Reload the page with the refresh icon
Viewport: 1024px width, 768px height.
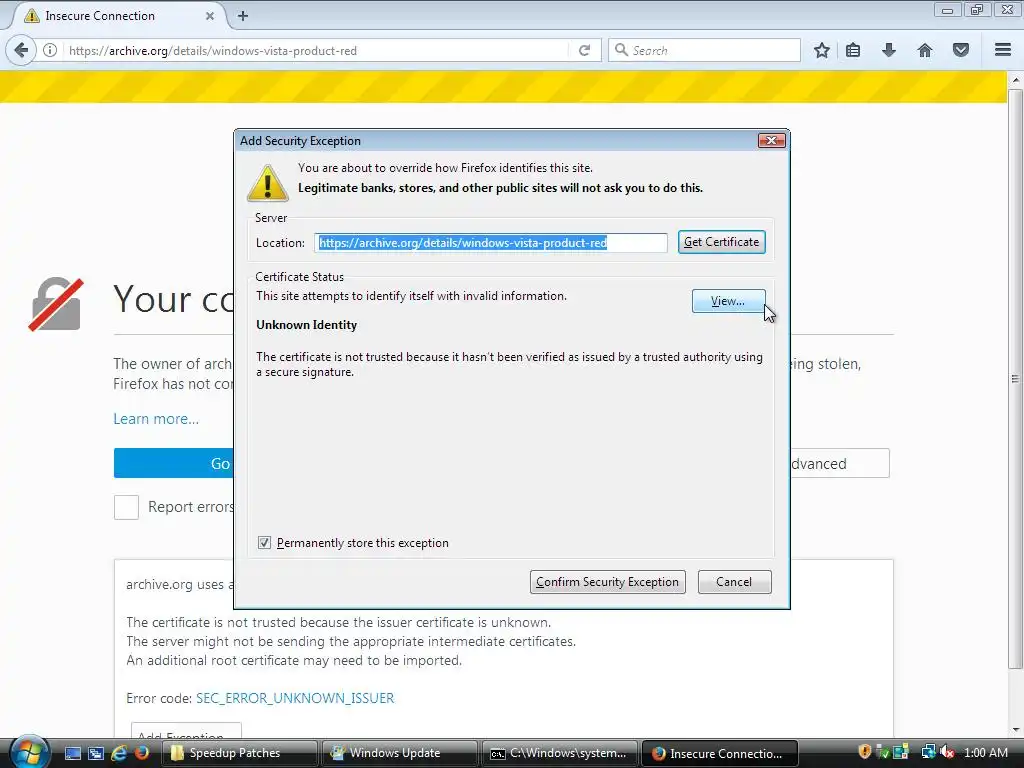pyautogui.click(x=584, y=50)
